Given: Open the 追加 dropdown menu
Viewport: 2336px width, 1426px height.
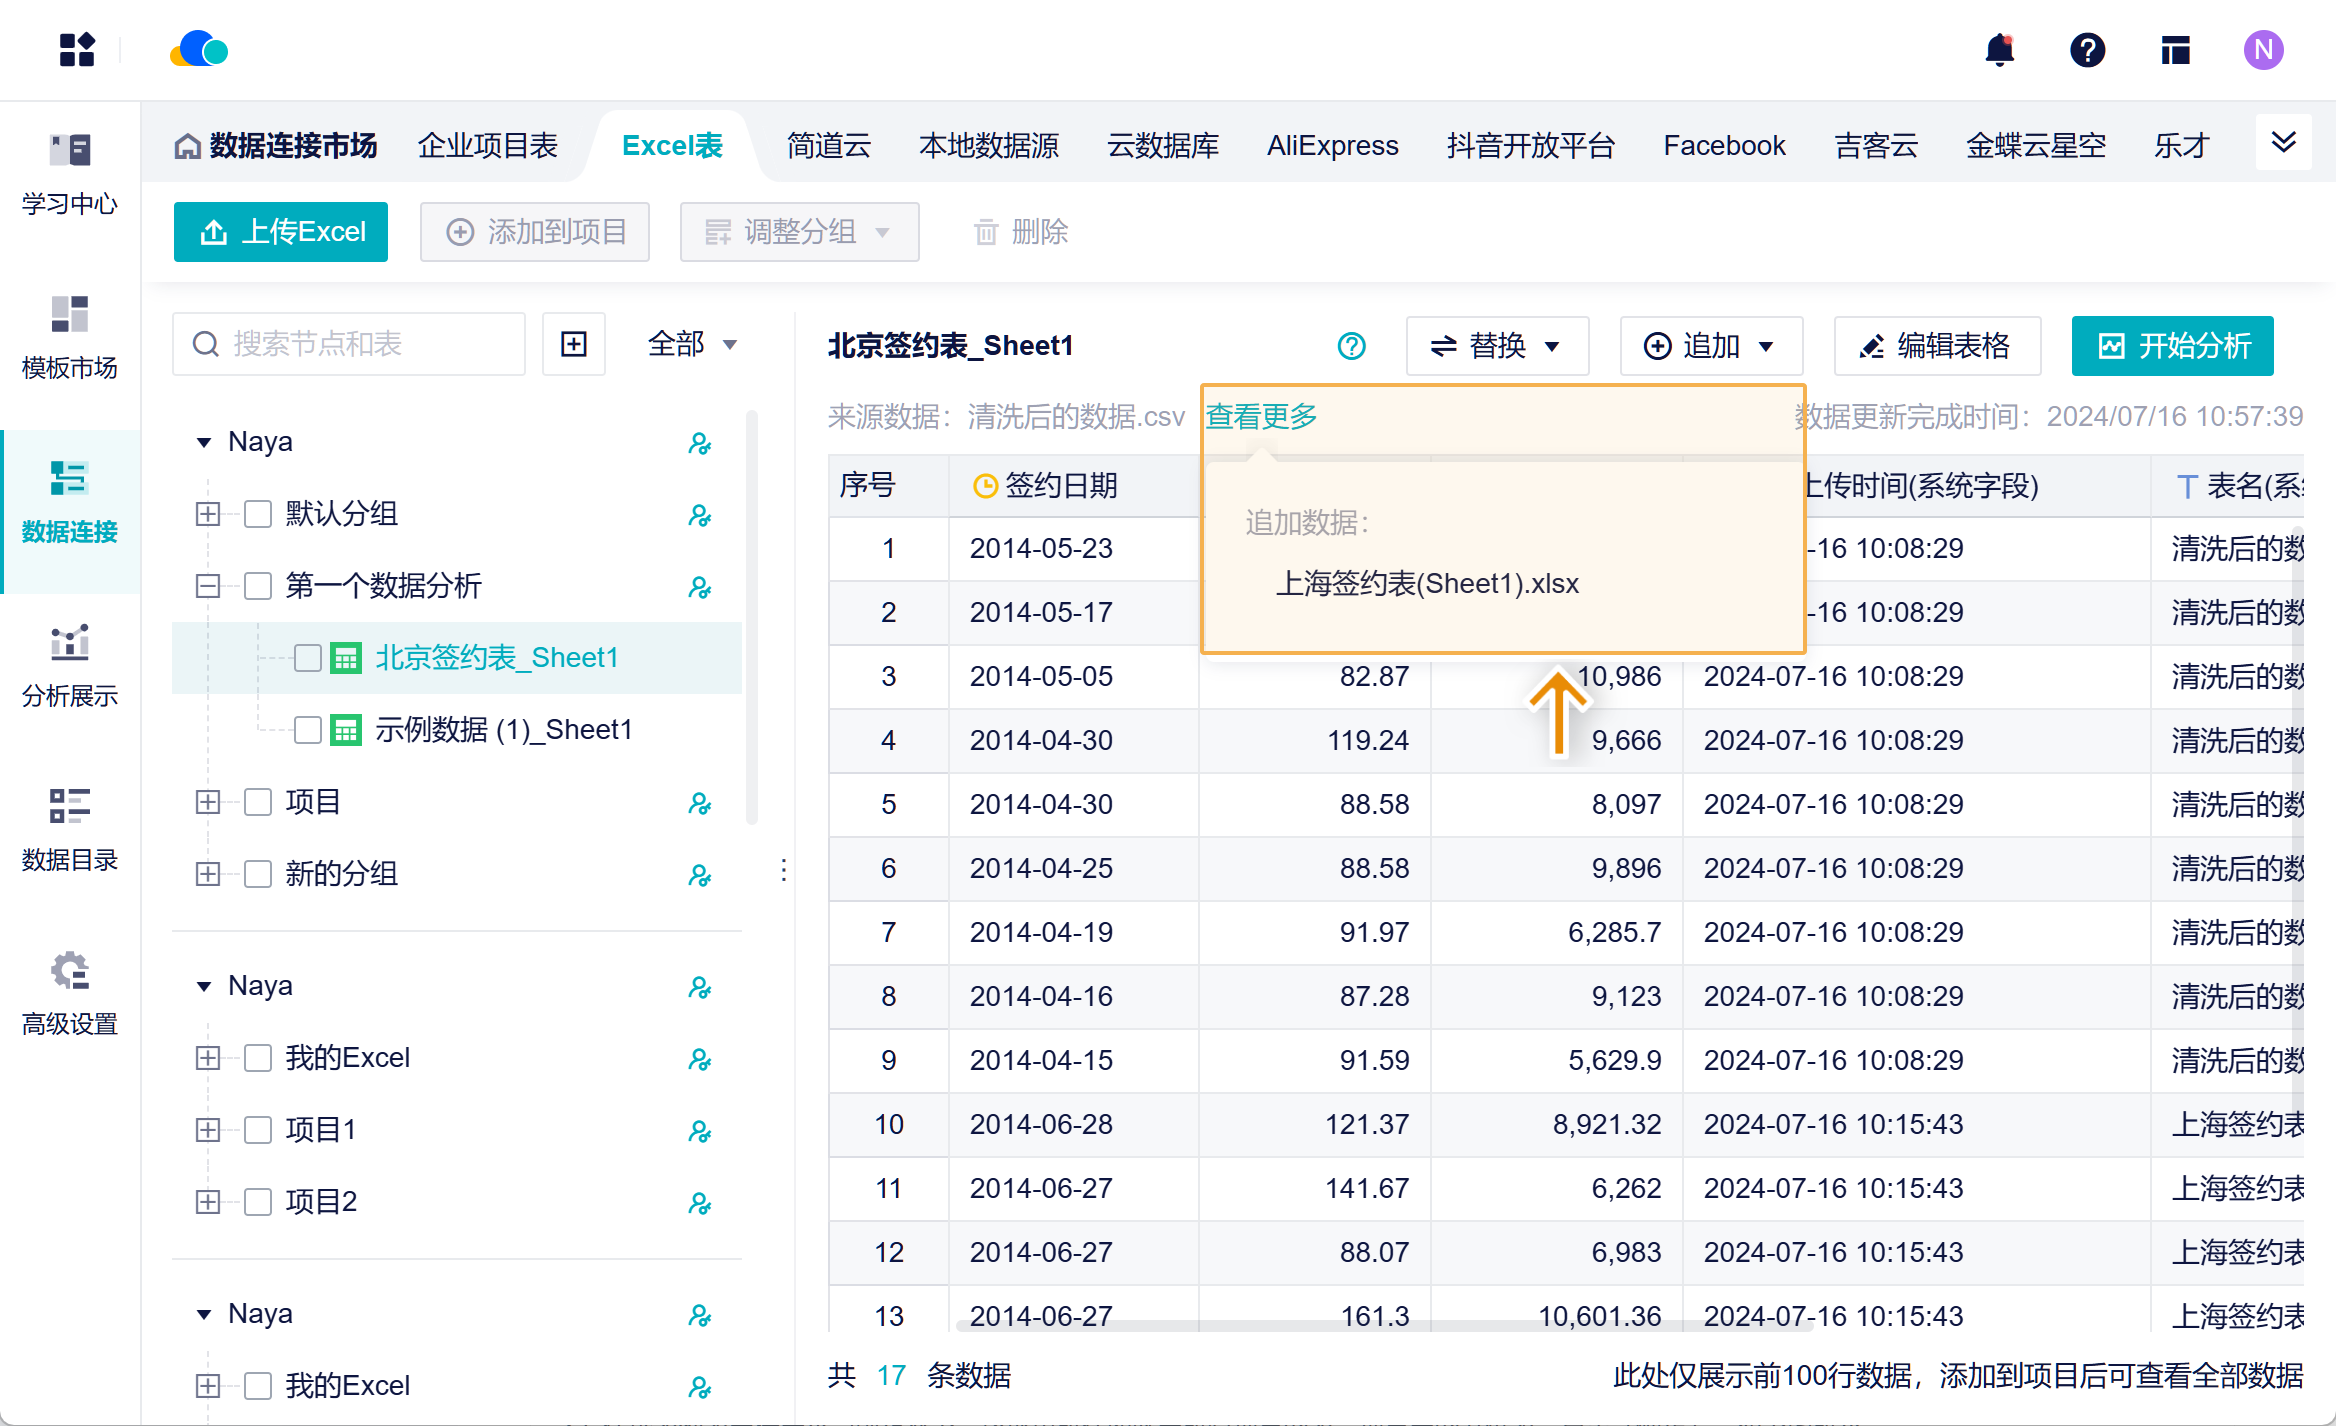Looking at the screenshot, I should [x=1710, y=346].
